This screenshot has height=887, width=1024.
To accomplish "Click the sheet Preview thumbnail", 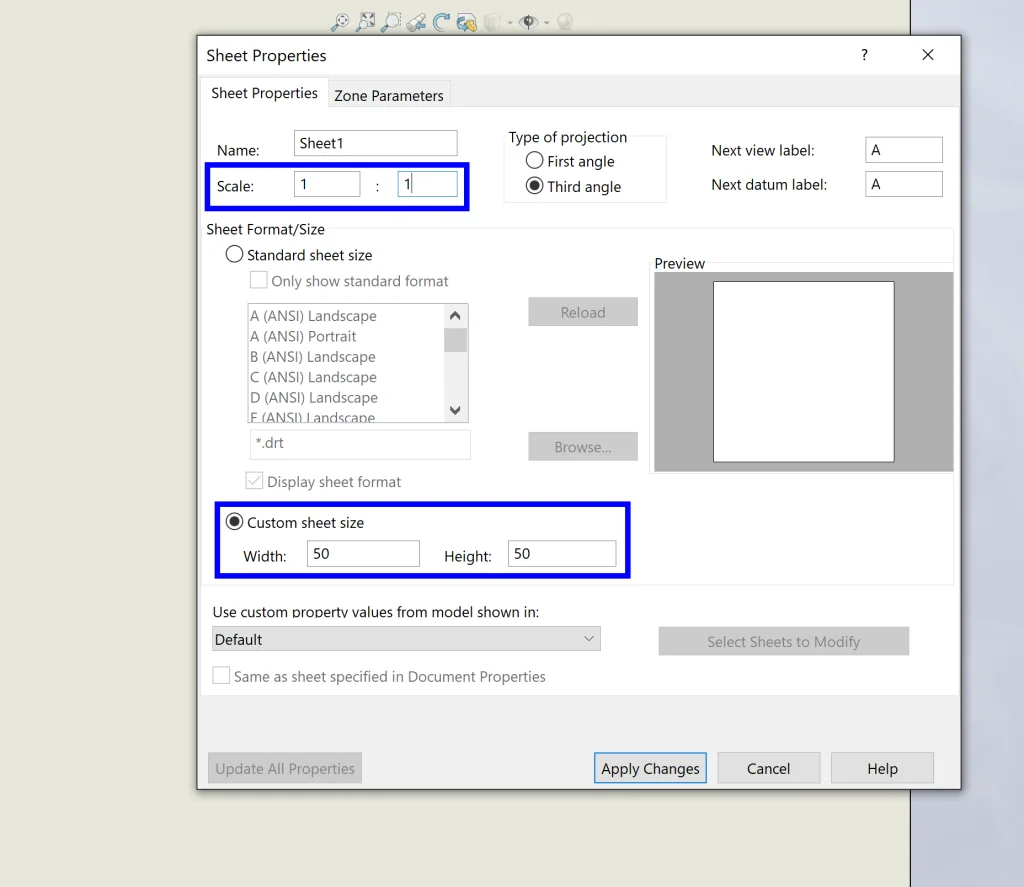I will (803, 372).
